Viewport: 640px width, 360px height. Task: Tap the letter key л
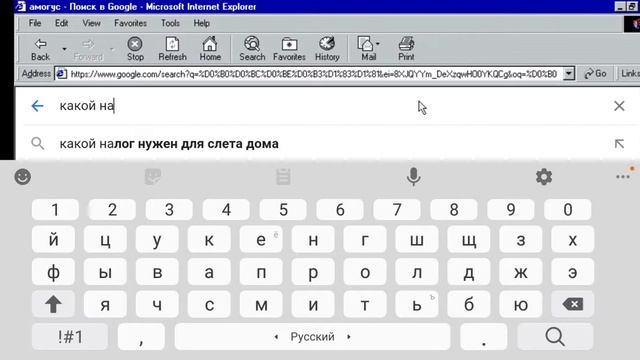point(417,272)
